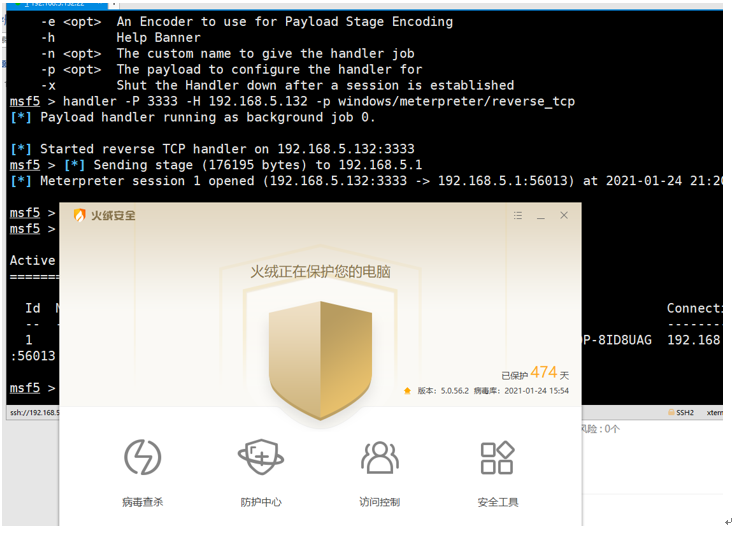
Task: Click the '-x Shut the Handler down' help line
Action: 278,85
